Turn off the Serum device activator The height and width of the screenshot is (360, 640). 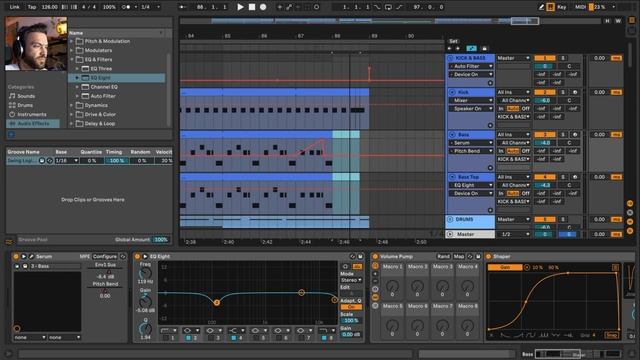[x=16, y=256]
